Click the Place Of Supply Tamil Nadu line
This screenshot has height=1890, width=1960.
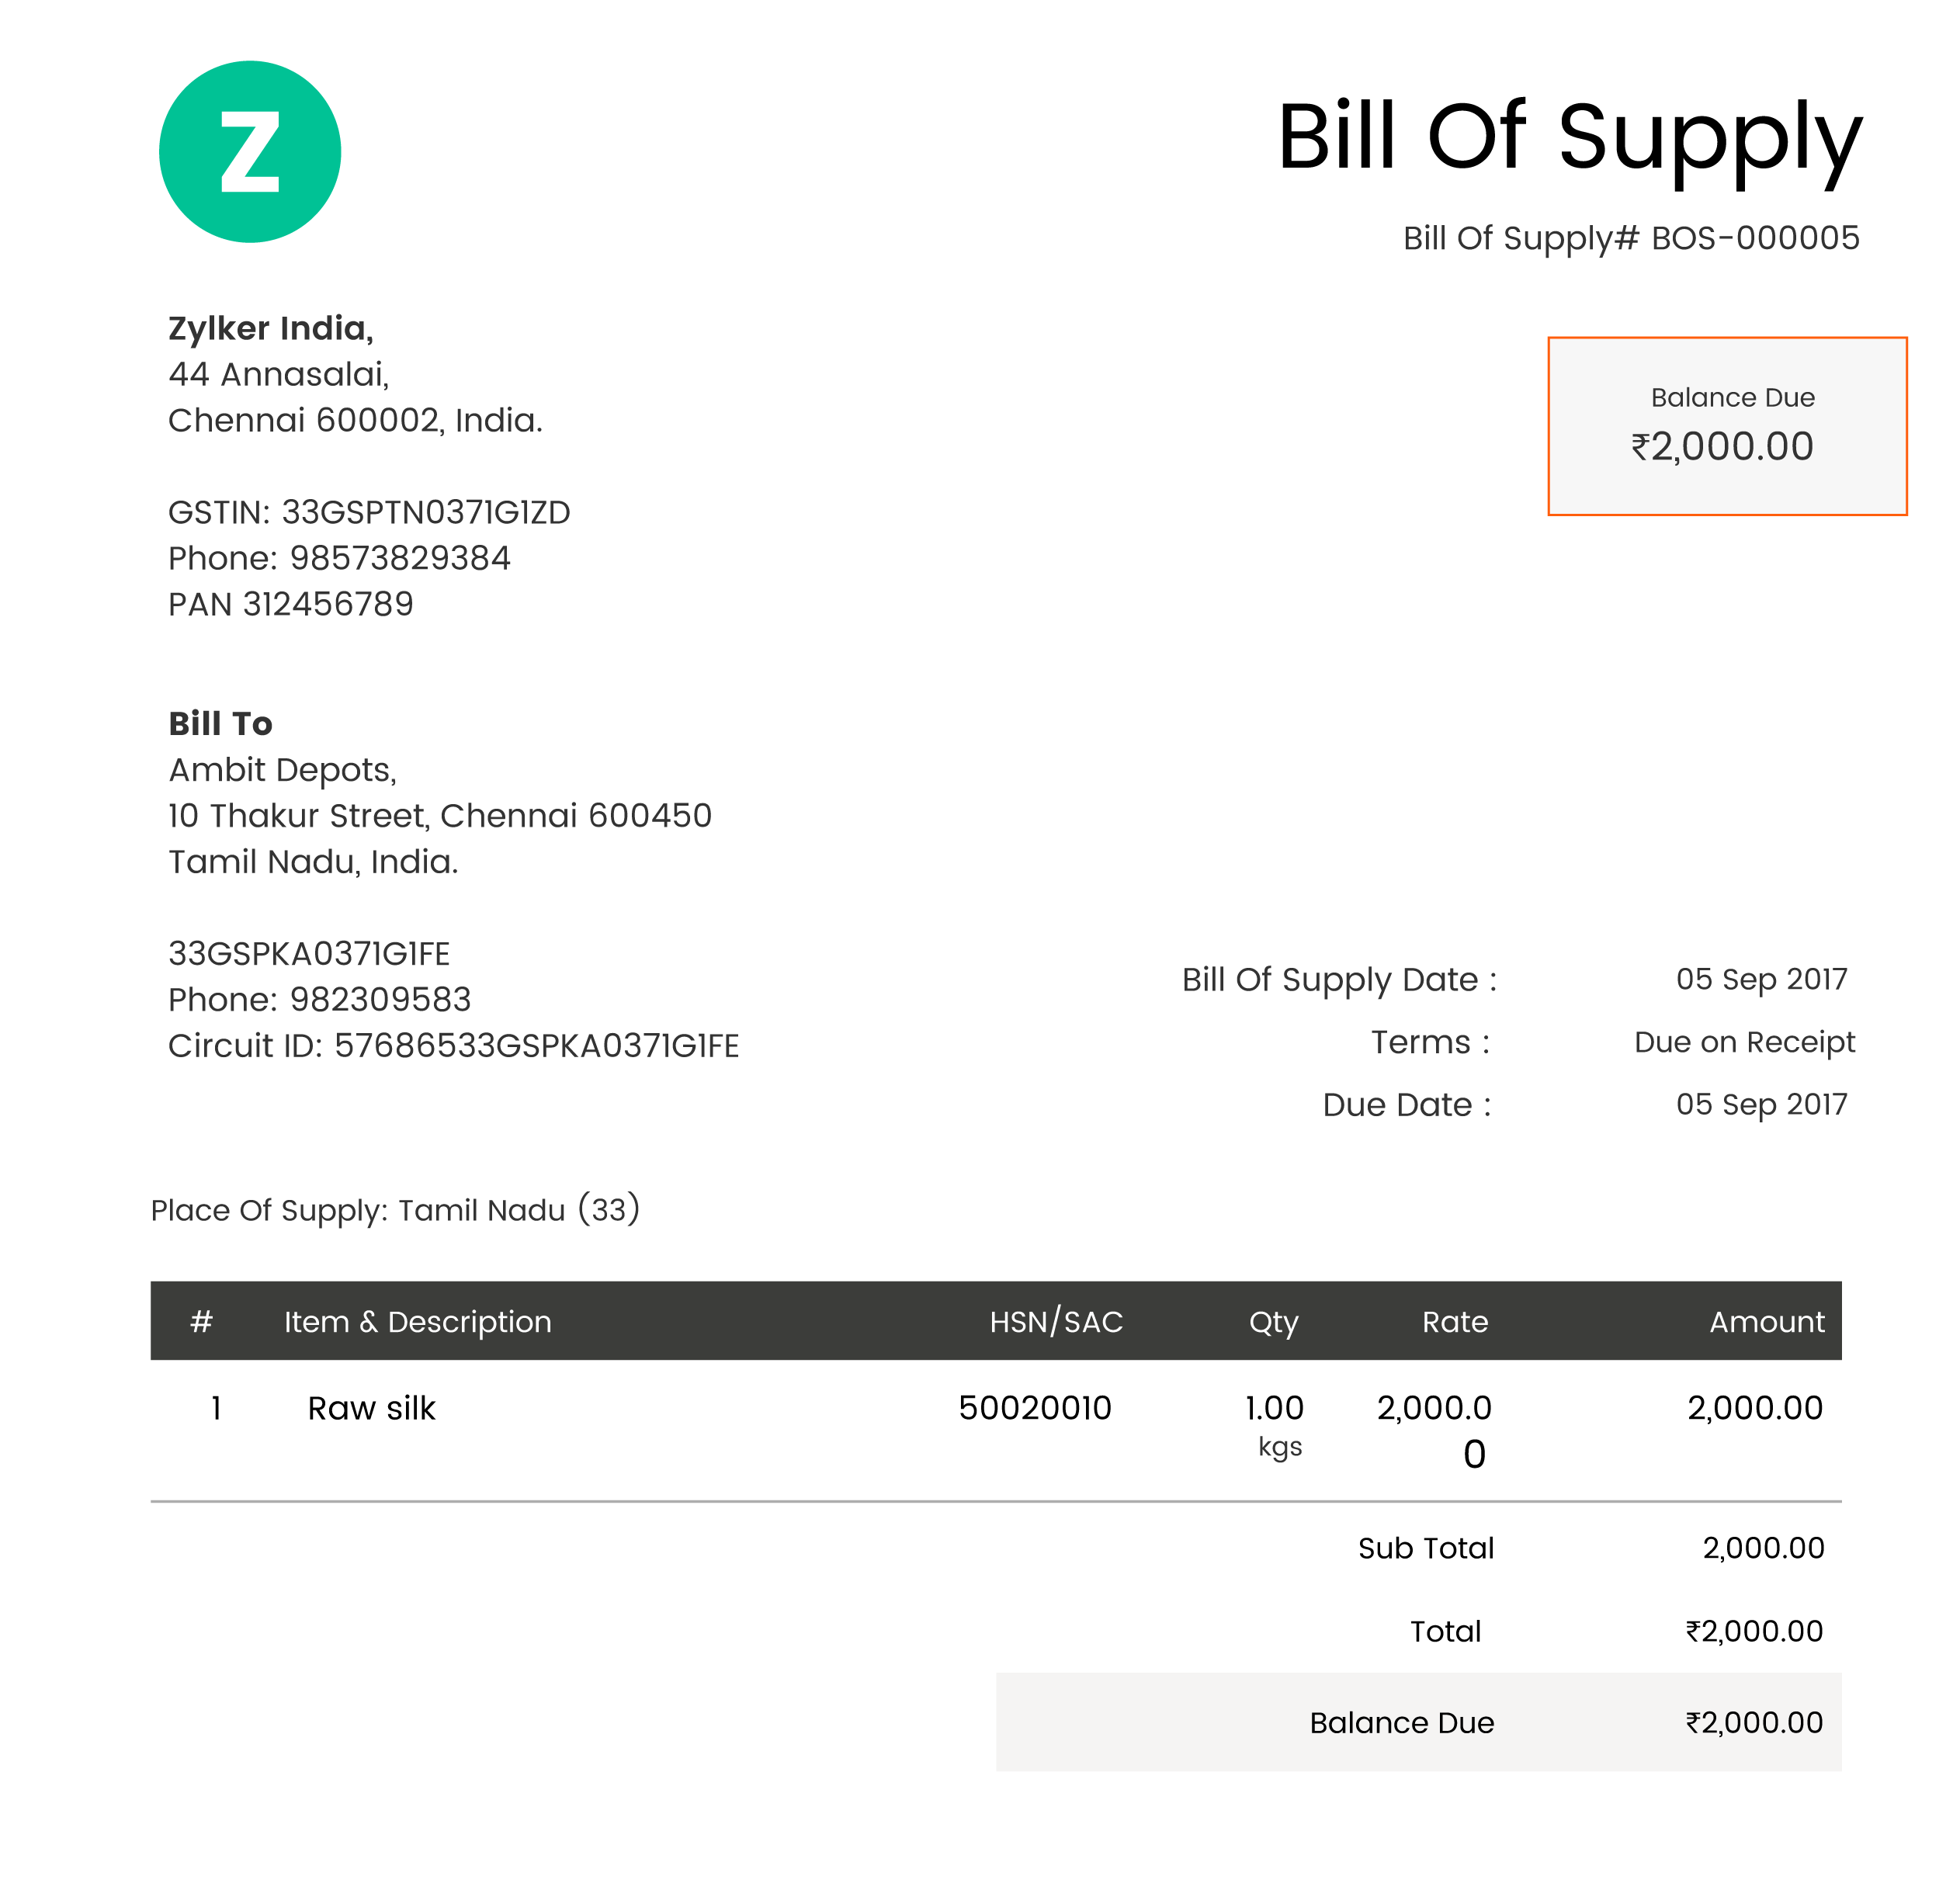coord(395,1210)
